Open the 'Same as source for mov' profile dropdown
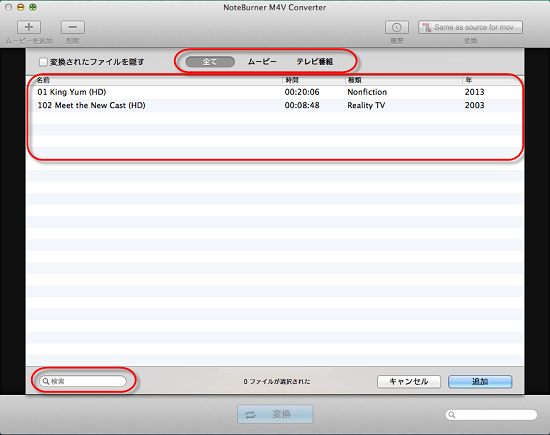 point(470,27)
